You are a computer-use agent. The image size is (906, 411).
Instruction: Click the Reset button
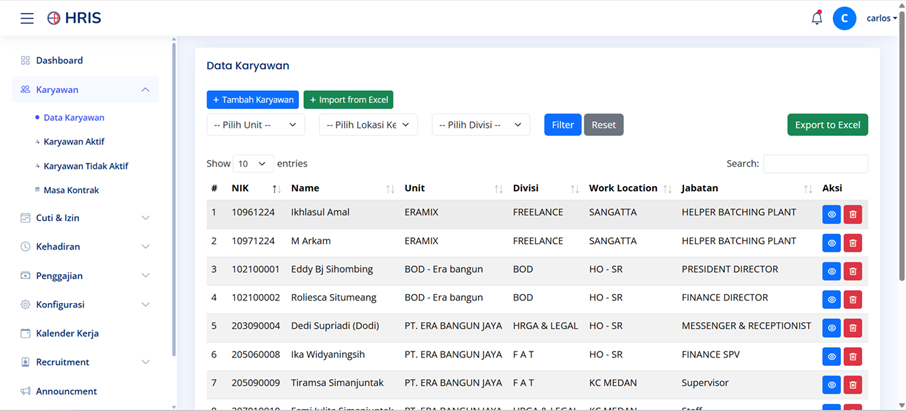point(604,125)
